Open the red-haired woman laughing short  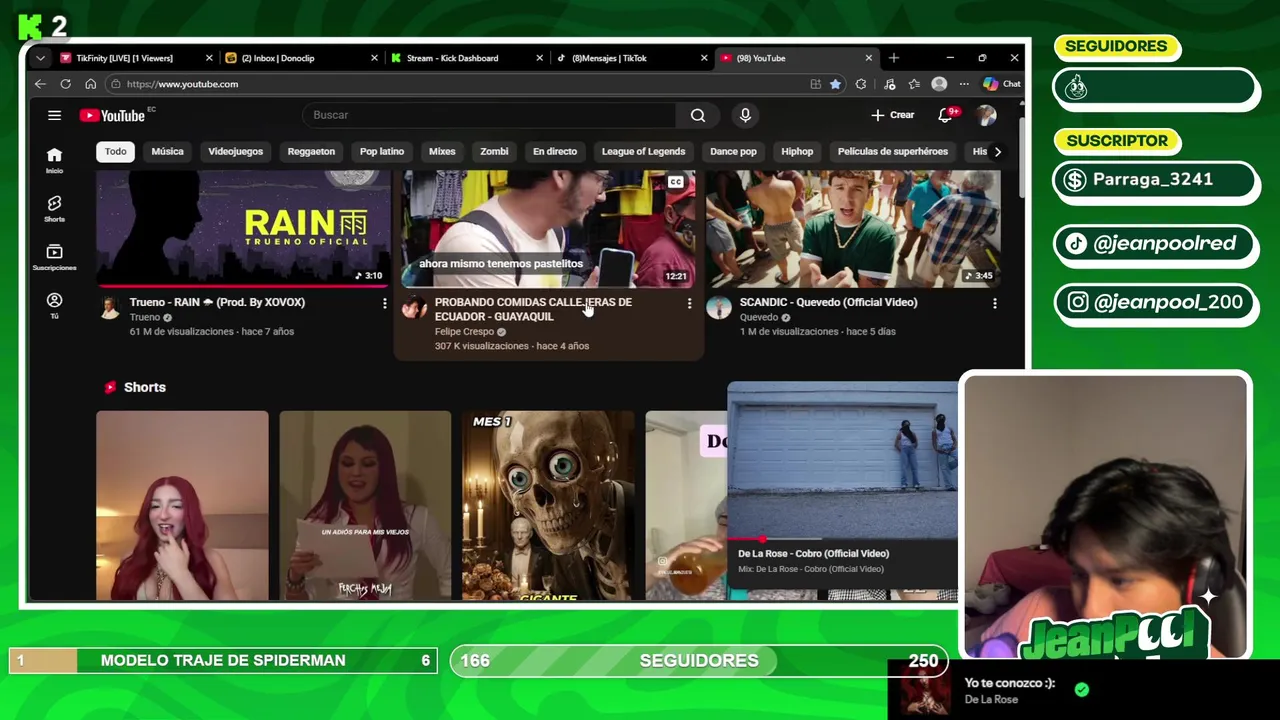pos(182,506)
